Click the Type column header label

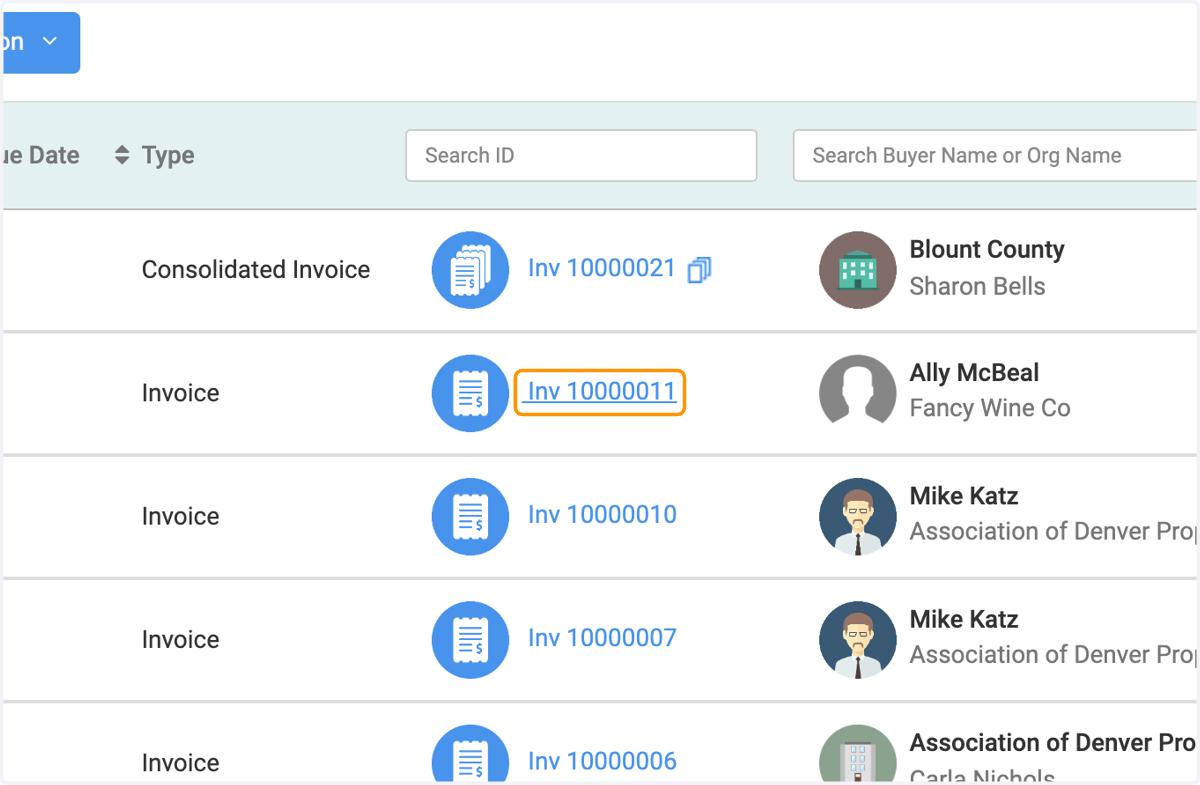[168, 156]
